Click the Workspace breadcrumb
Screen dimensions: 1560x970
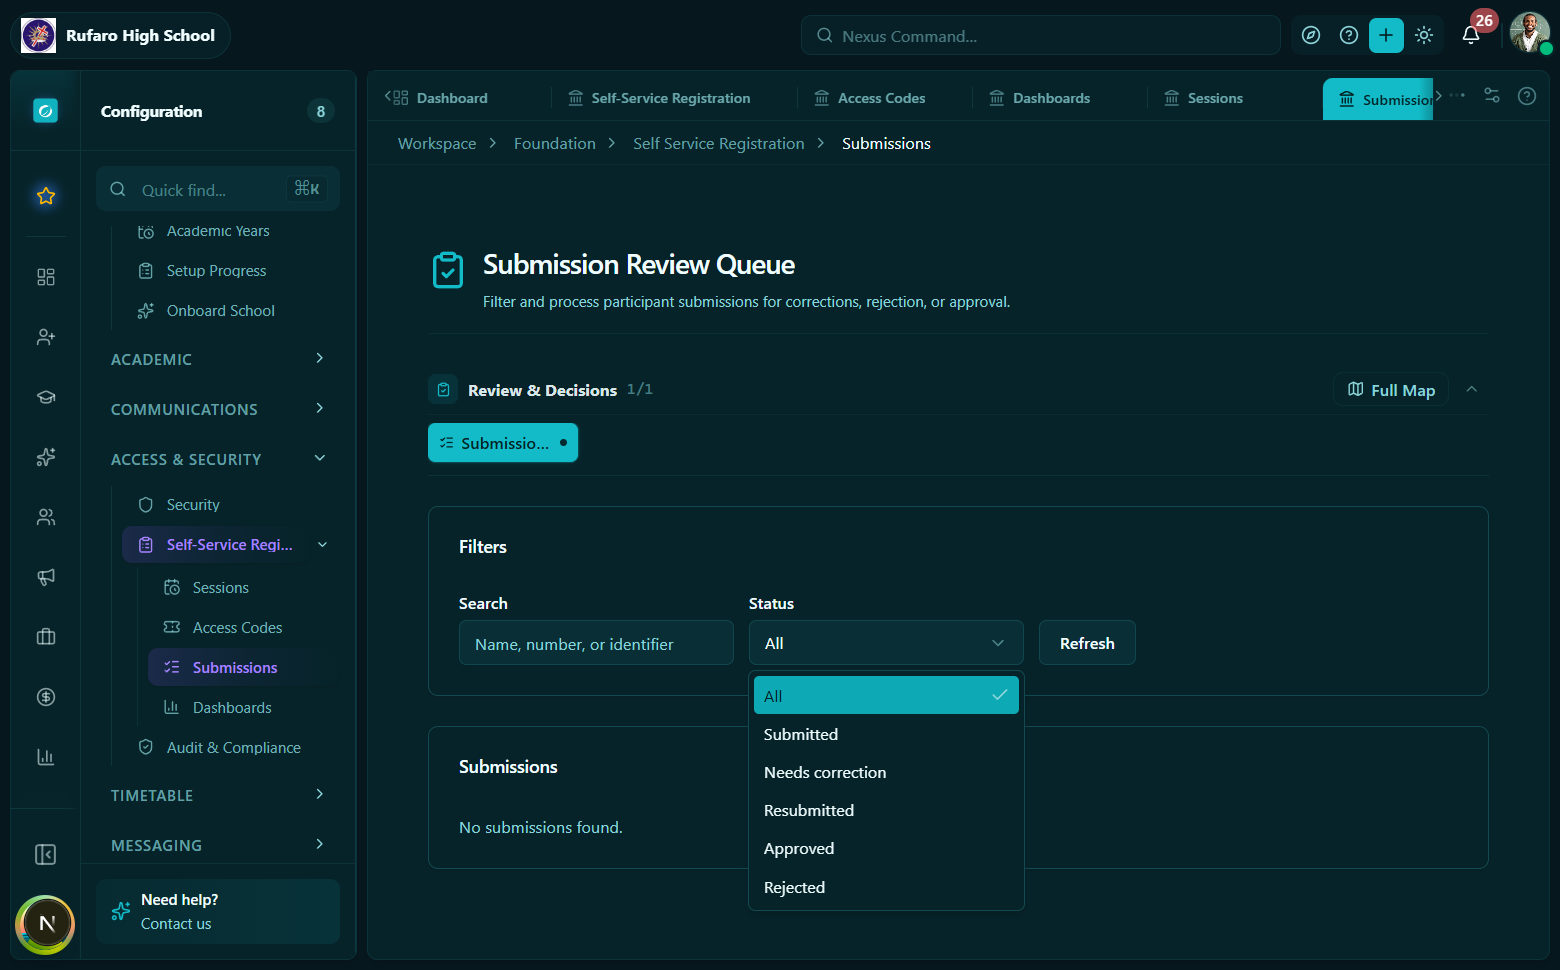point(437,143)
